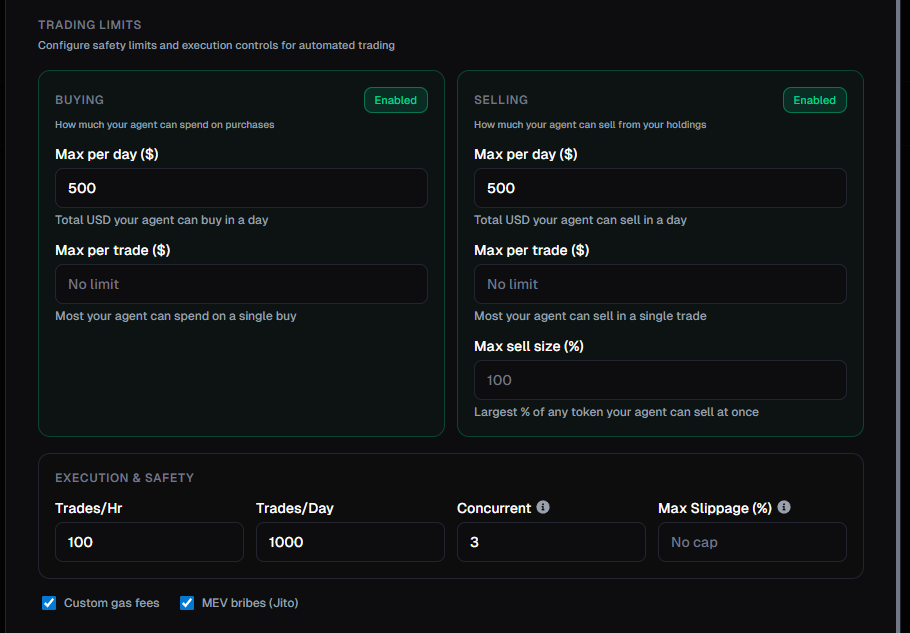910x633 pixels.
Task: Click the BUYING section header
Action: point(77,100)
